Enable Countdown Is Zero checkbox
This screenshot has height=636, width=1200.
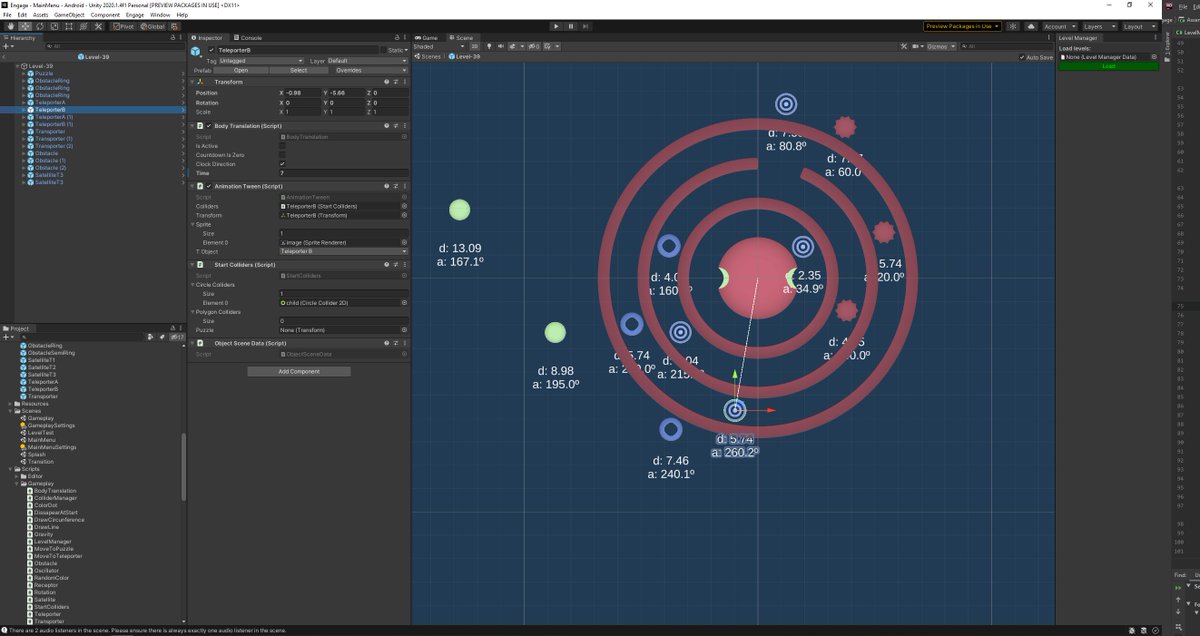point(282,155)
